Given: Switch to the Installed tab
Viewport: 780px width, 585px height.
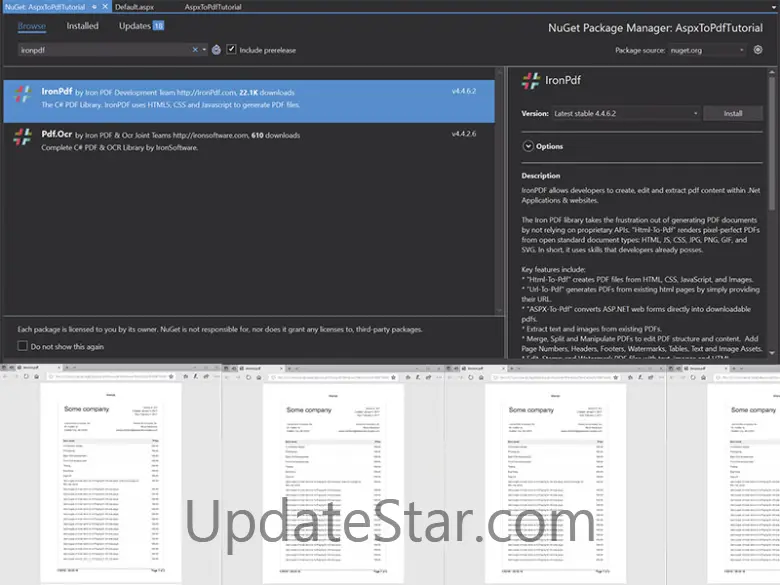Looking at the screenshot, I should (83, 26).
